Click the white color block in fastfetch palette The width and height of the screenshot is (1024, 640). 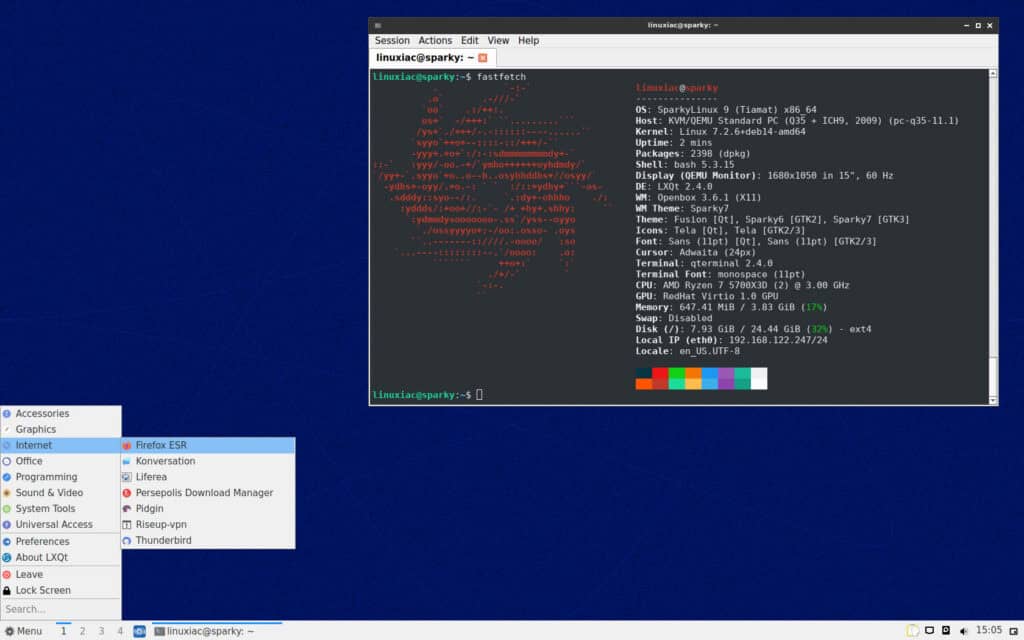tap(759, 378)
